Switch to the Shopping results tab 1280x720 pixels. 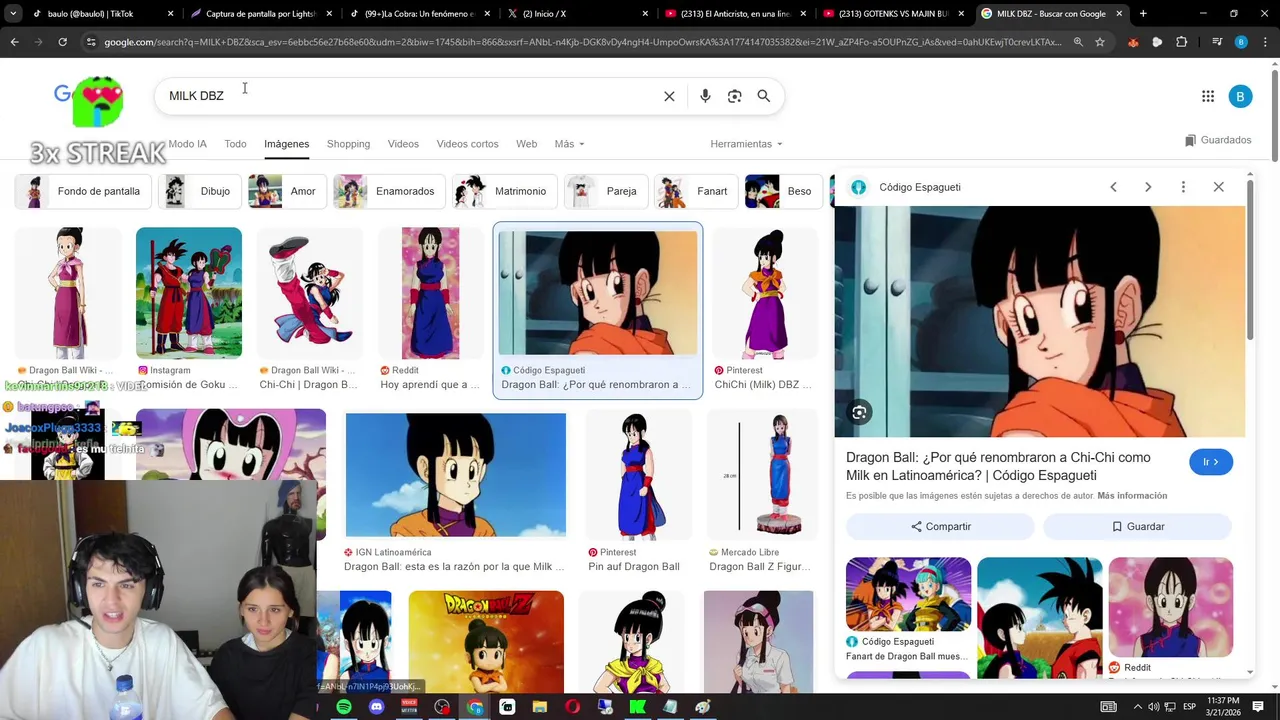[348, 144]
